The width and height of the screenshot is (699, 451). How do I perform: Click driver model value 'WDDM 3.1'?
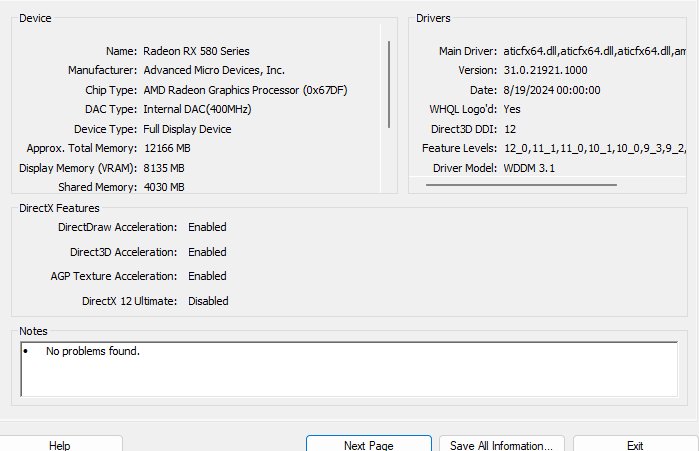click(529, 168)
